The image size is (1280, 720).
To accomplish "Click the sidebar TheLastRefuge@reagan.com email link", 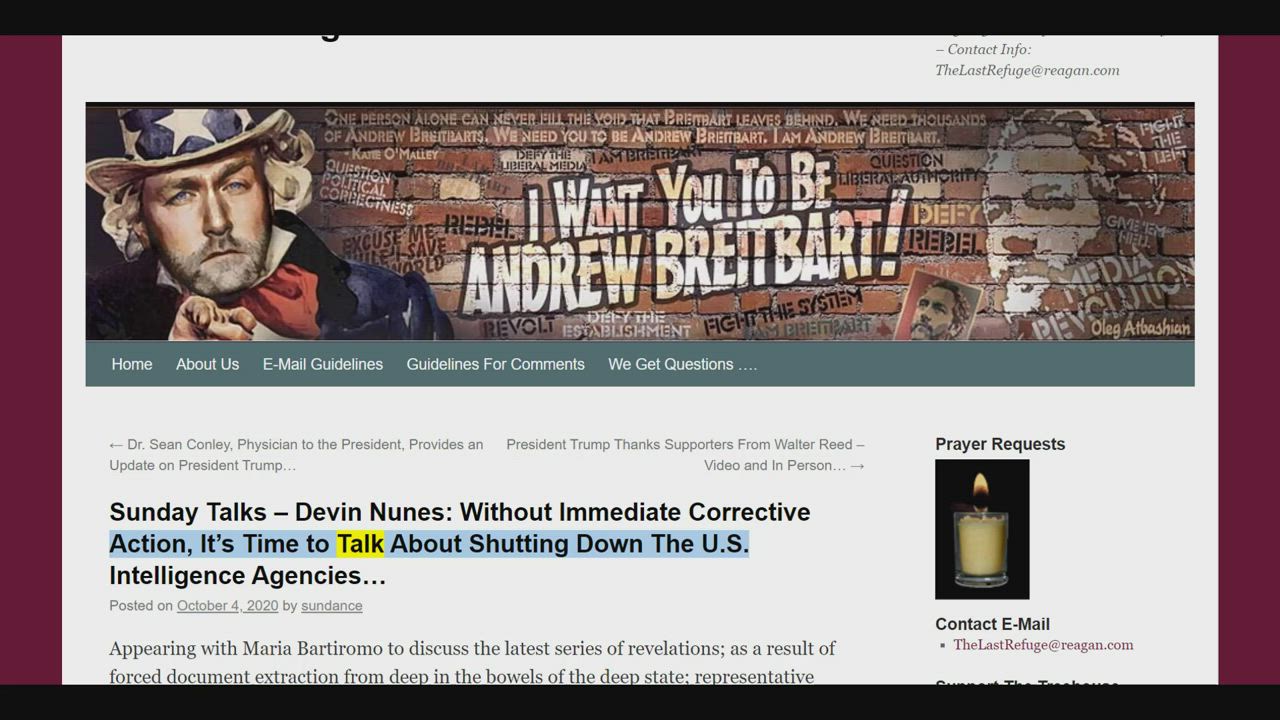I will pyautogui.click(x=1043, y=645).
